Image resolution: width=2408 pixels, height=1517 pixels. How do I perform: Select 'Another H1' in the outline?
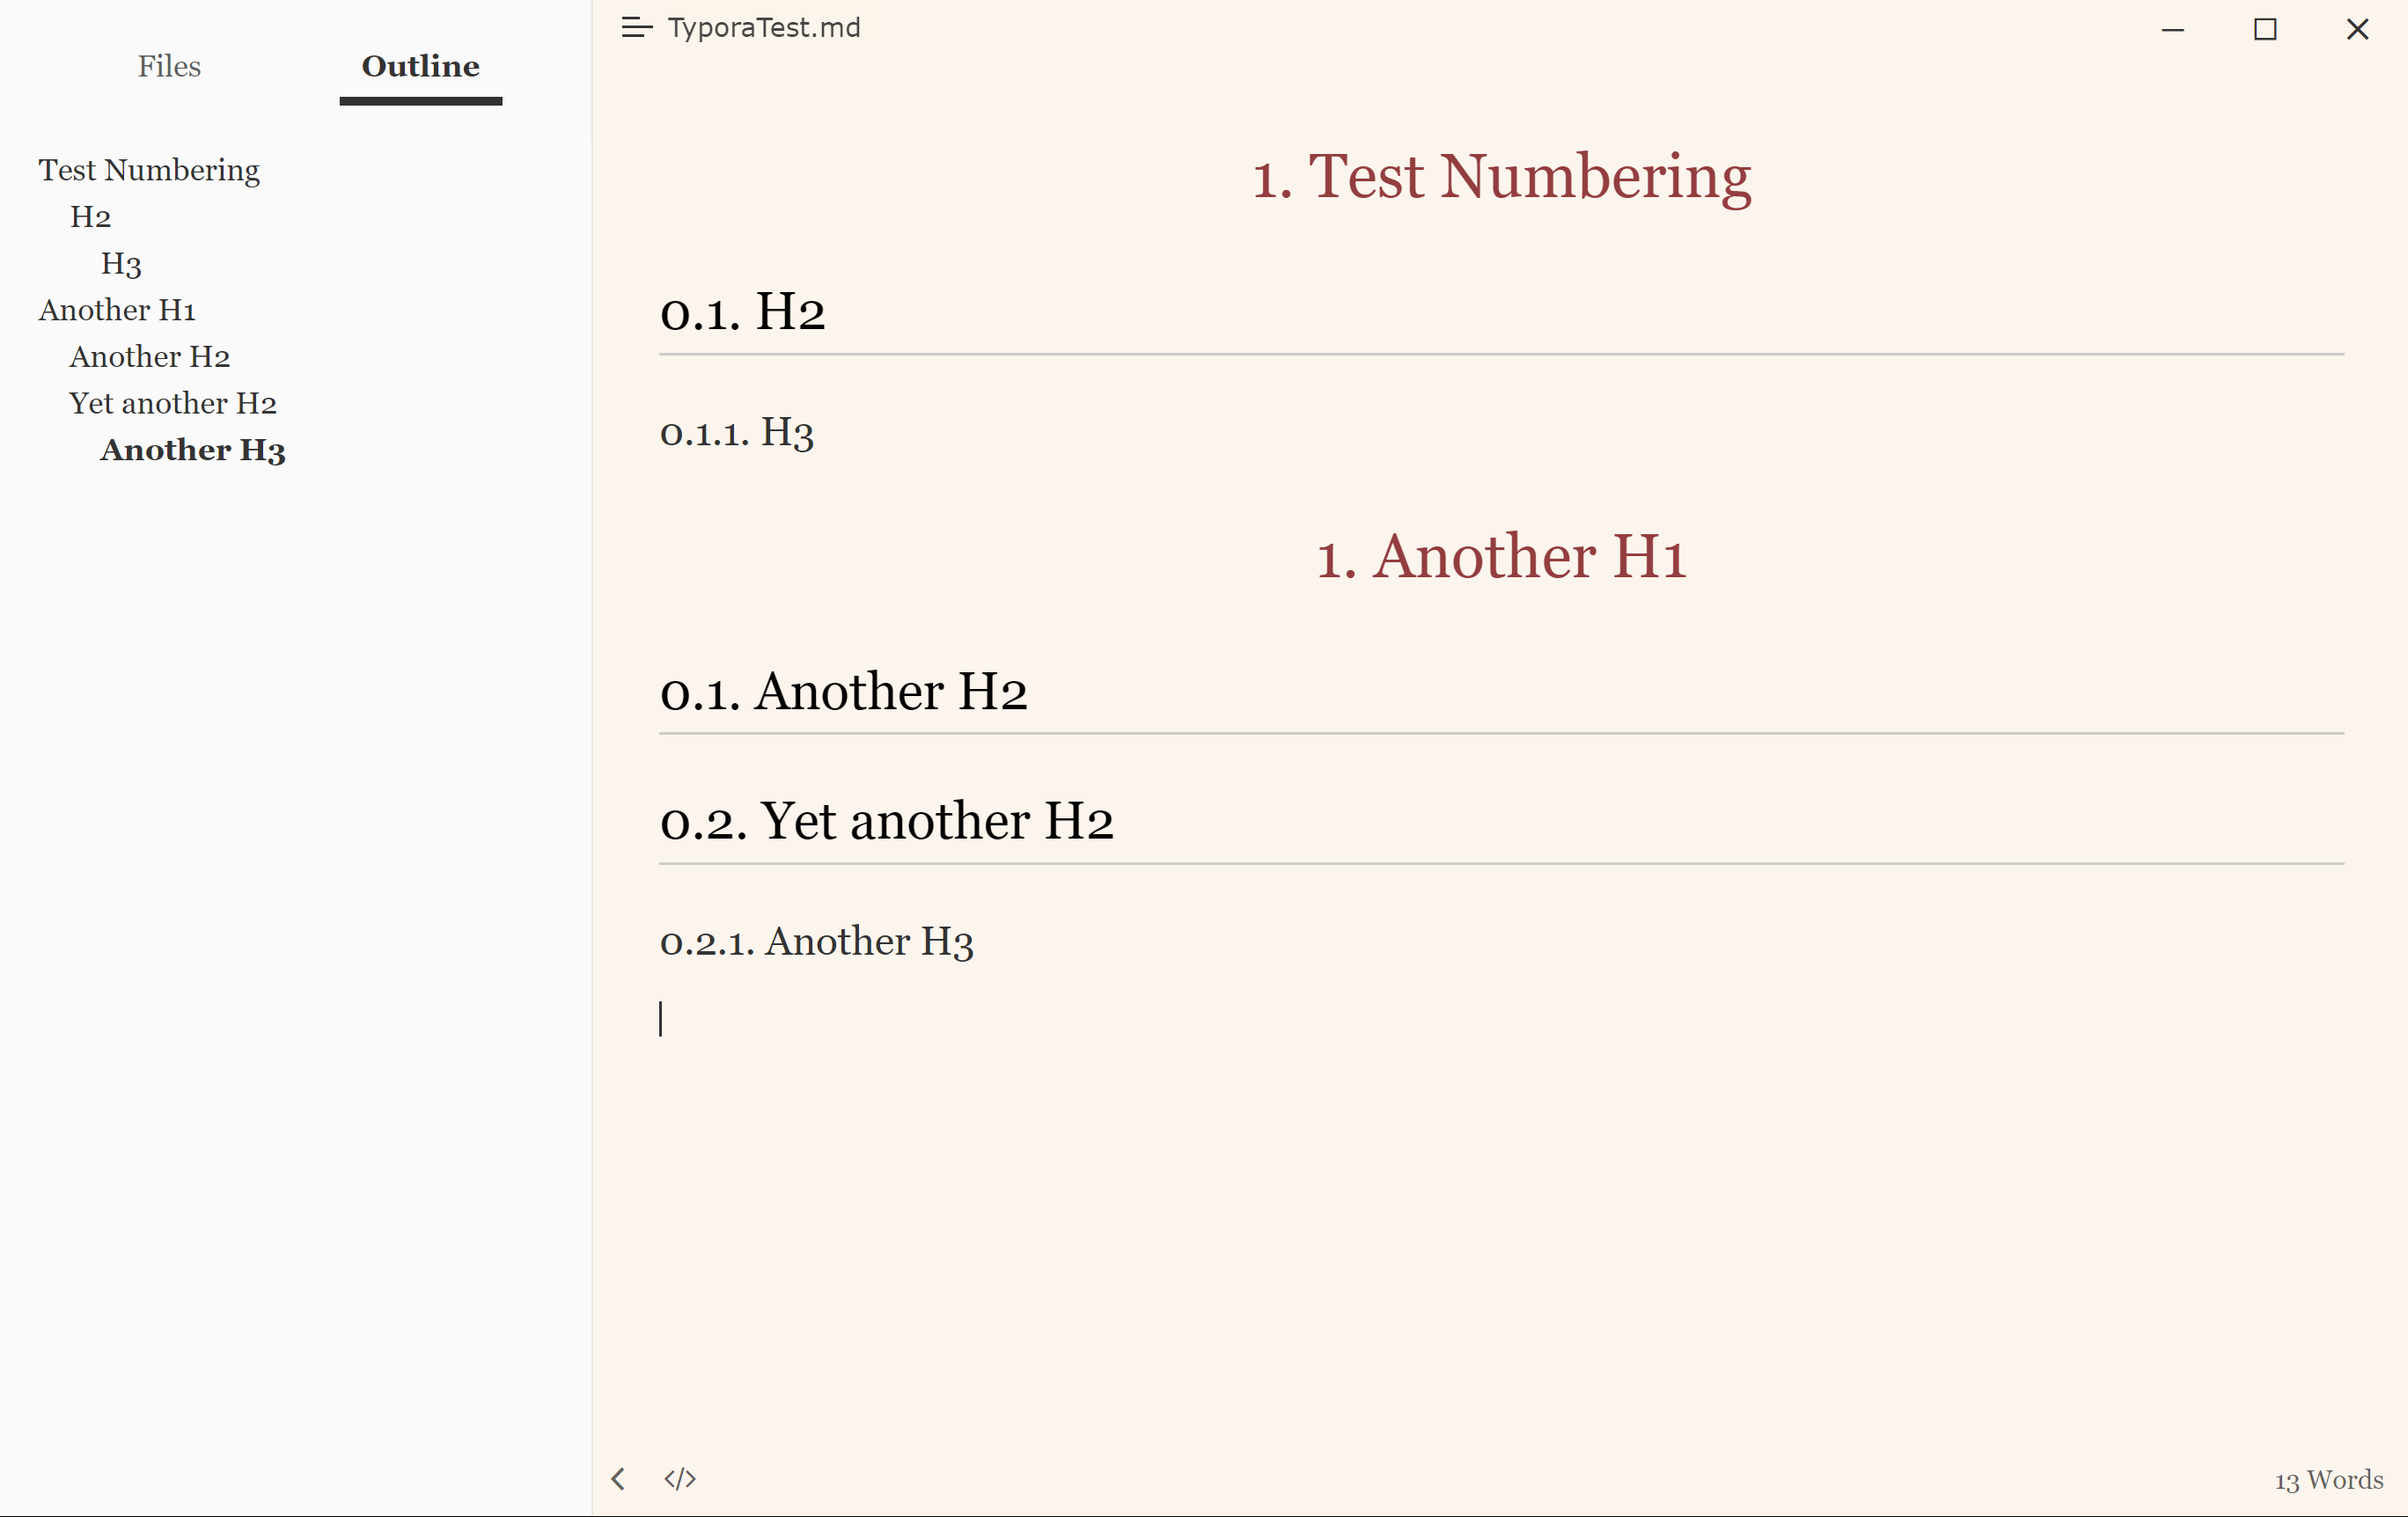click(117, 310)
